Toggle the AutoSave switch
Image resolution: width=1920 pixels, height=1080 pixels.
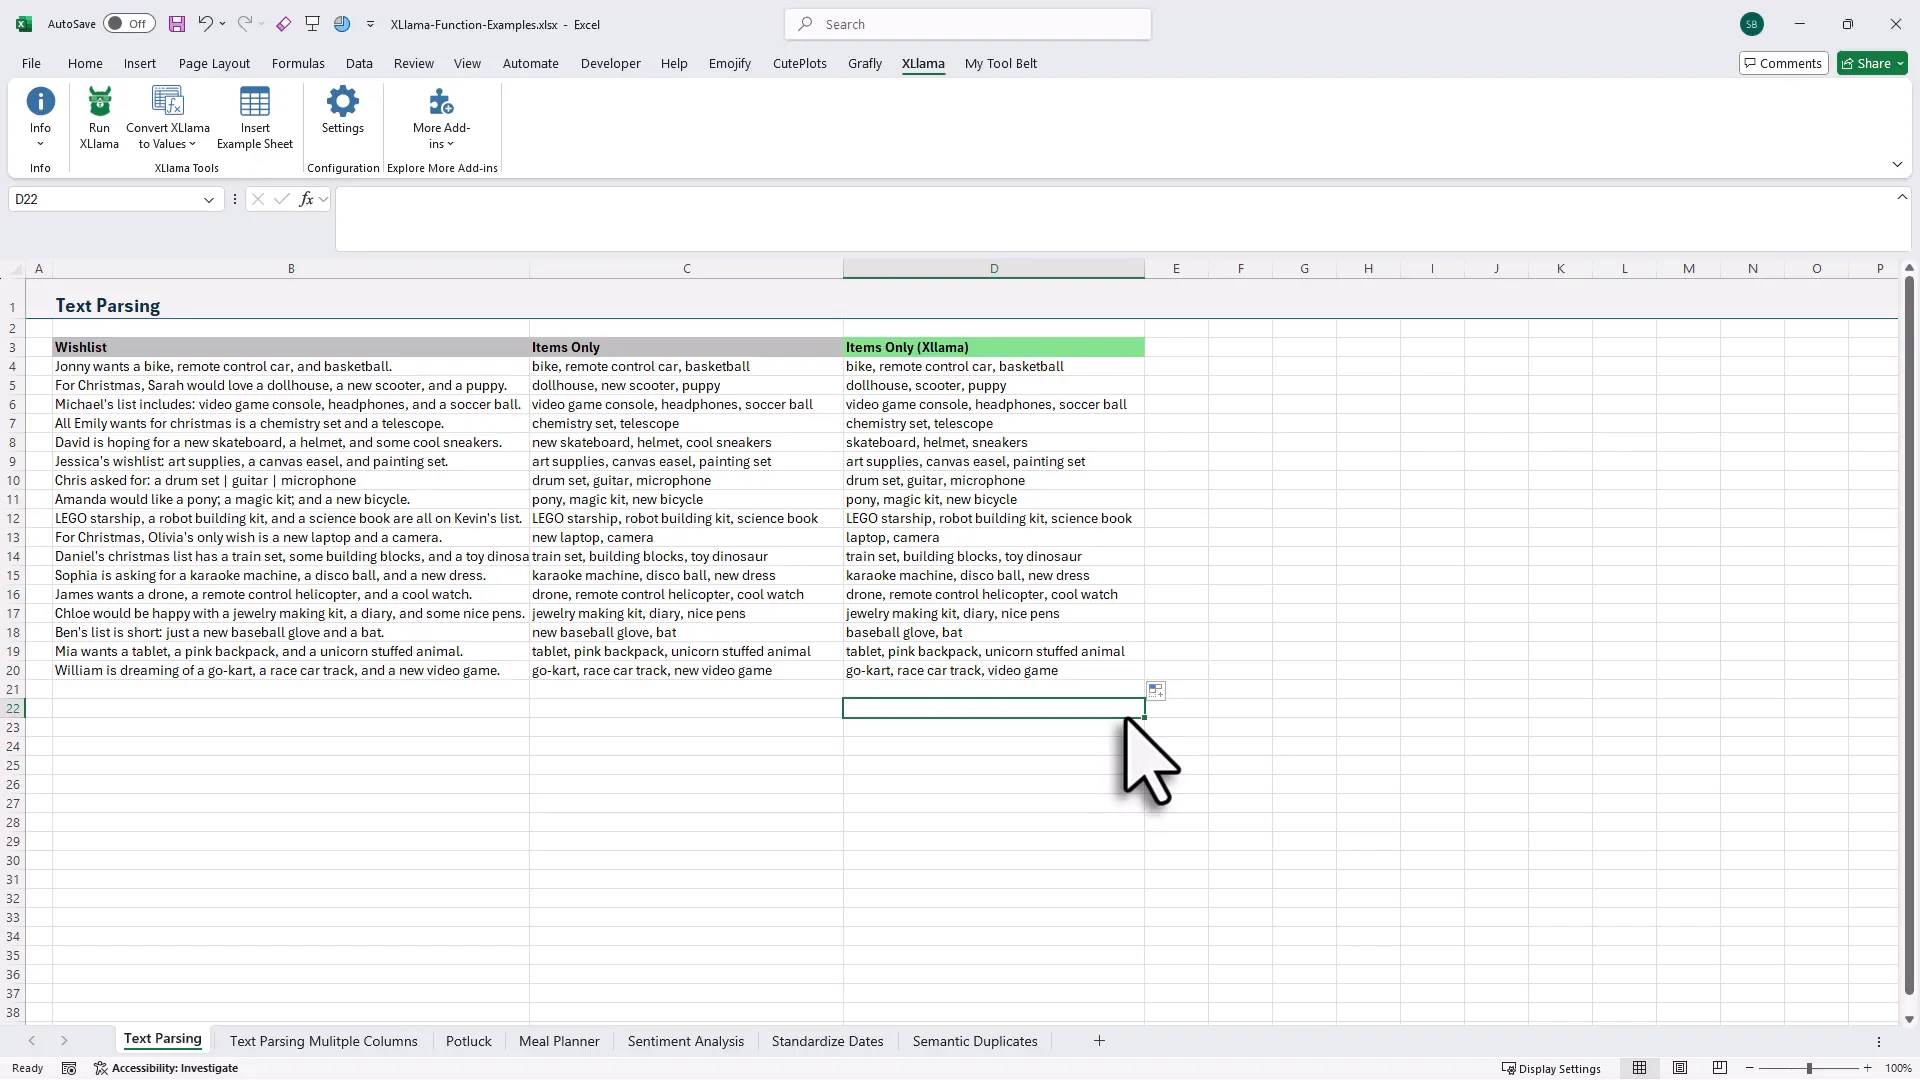(129, 24)
